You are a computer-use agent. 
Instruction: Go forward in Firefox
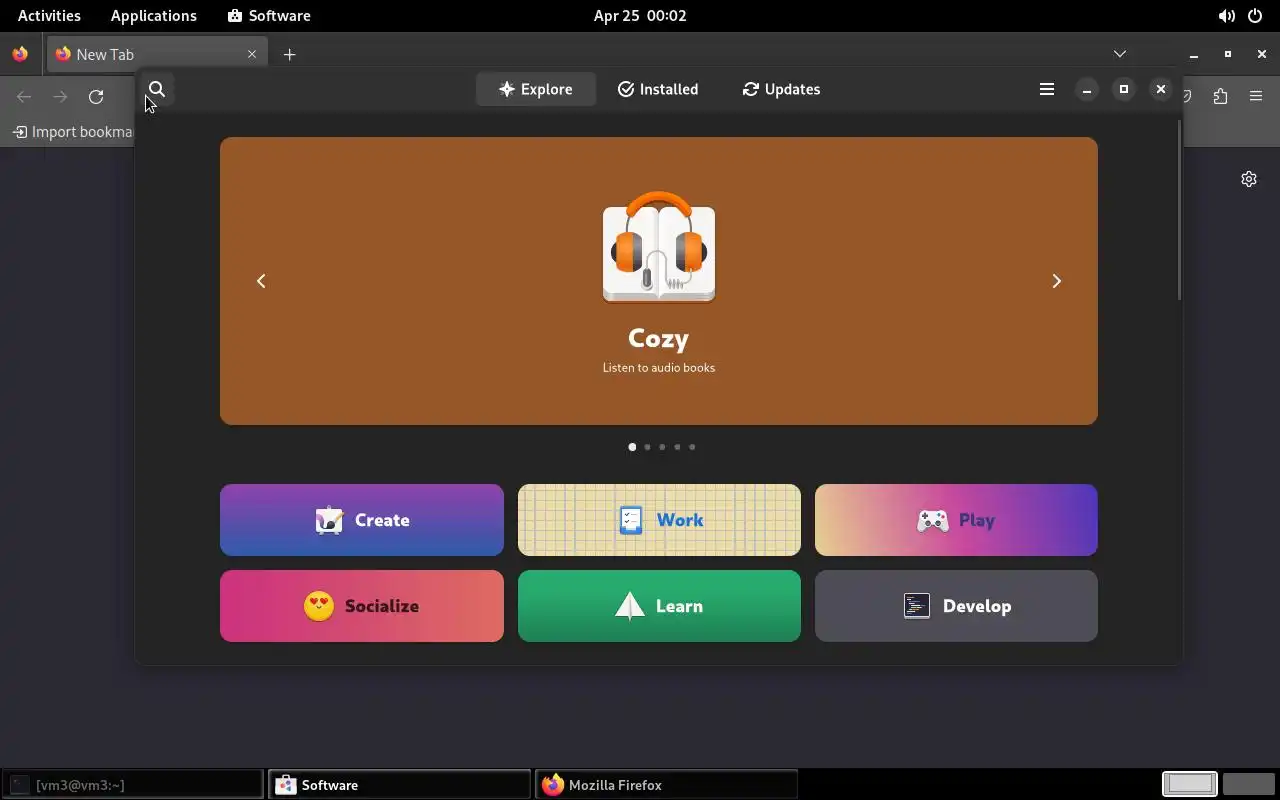pos(60,97)
